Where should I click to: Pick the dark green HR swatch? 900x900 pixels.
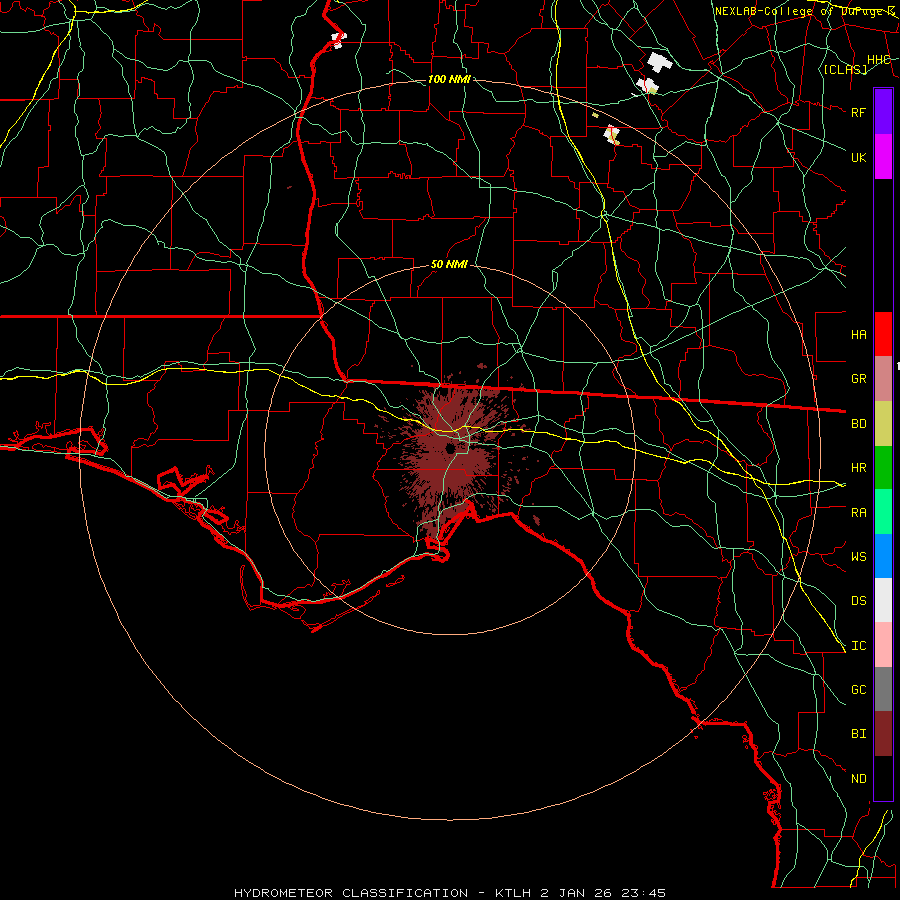pyautogui.click(x=883, y=468)
